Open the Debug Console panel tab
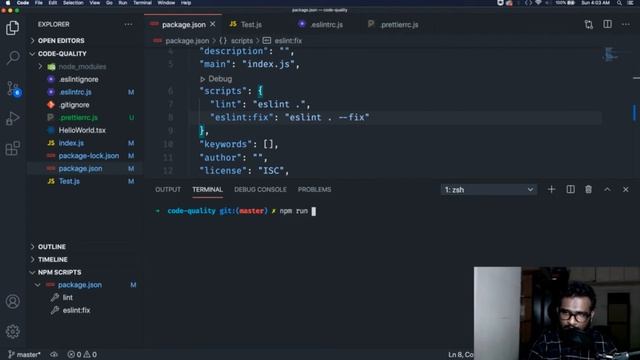640x360 pixels. click(x=260, y=189)
